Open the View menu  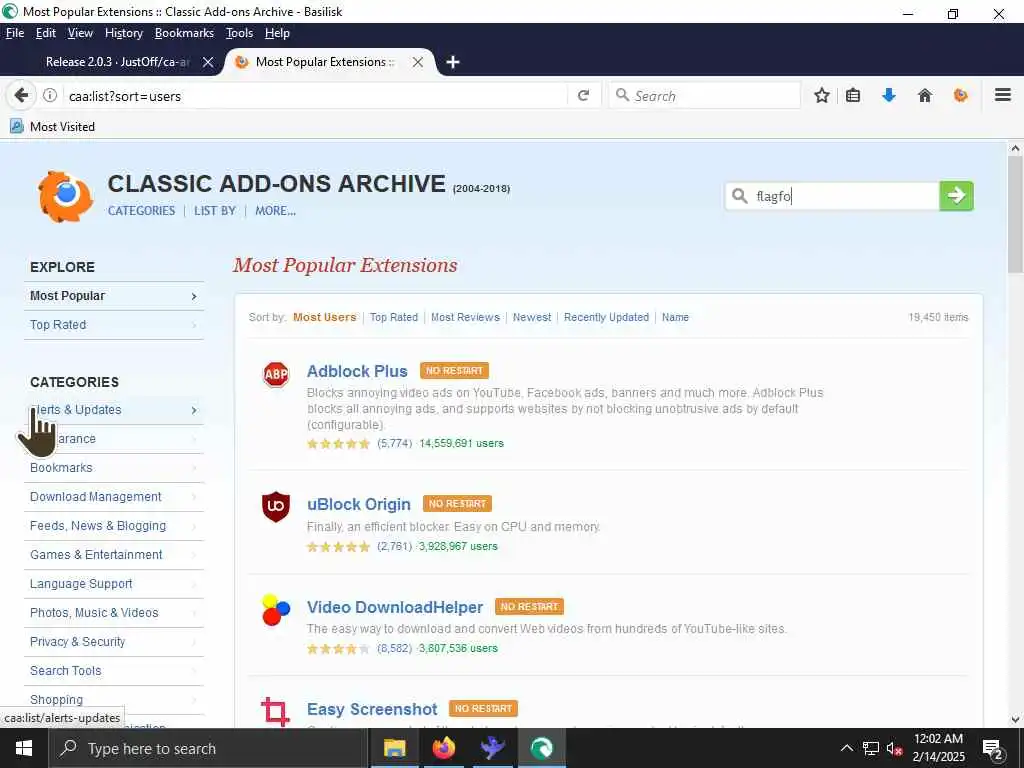80,33
